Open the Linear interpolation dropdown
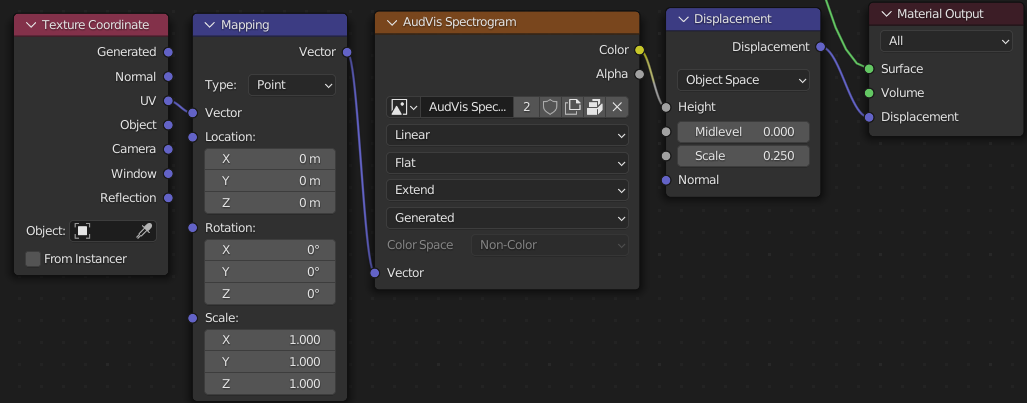 click(507, 135)
